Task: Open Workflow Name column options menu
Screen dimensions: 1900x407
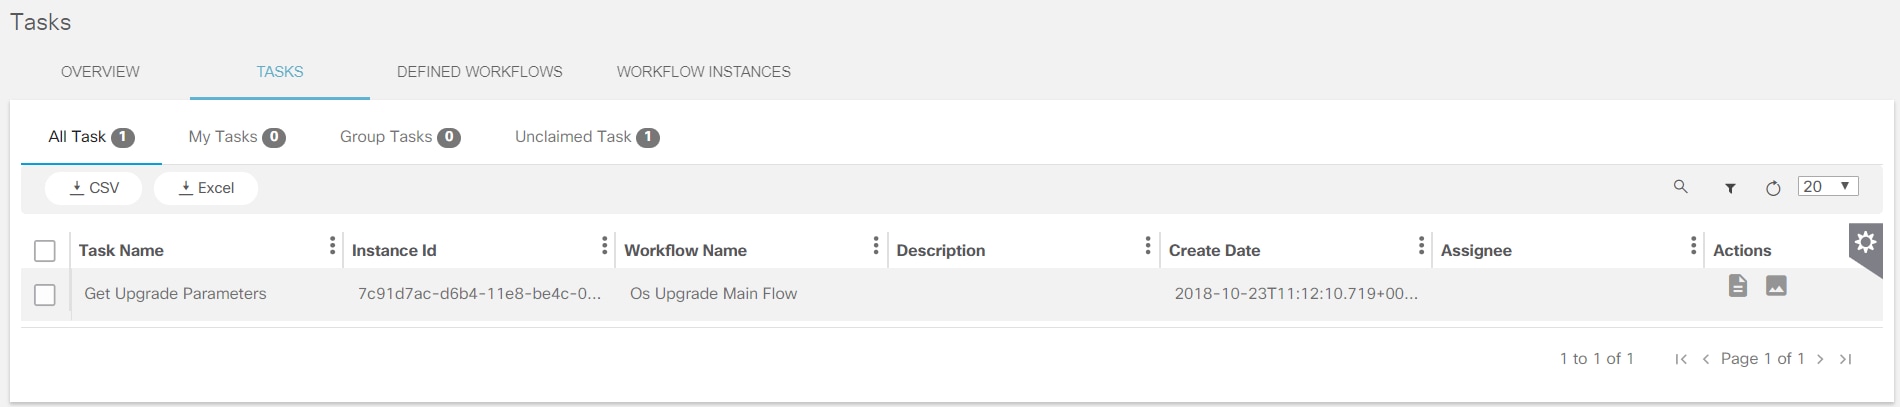Action: point(875,246)
